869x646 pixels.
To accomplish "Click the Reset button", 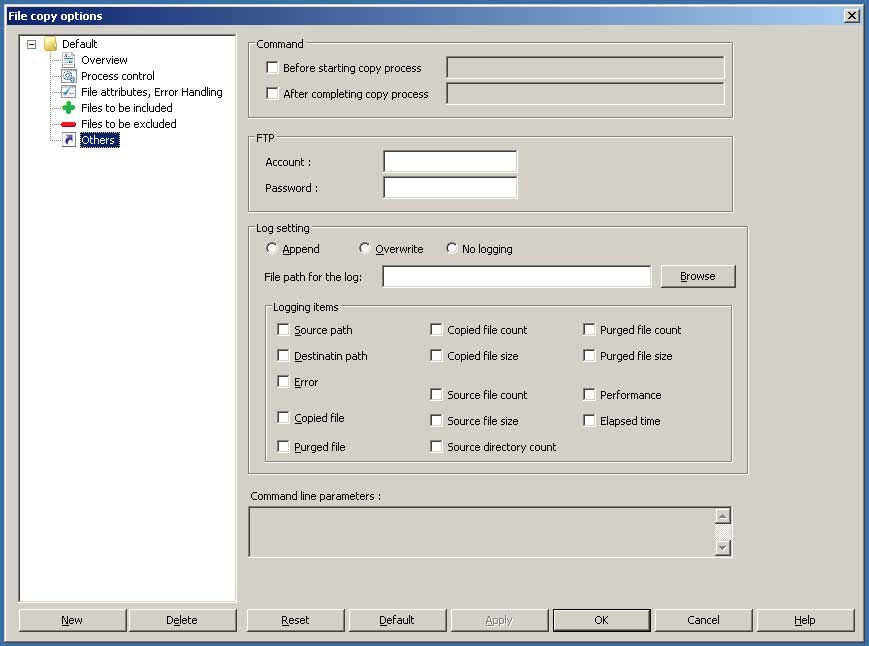I will point(295,620).
